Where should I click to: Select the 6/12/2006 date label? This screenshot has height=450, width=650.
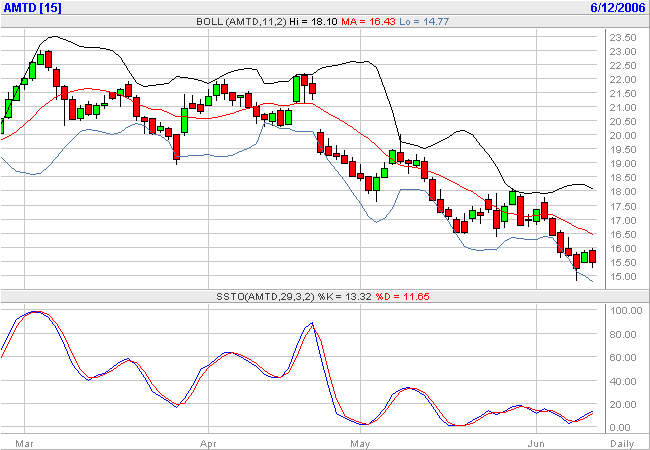pyautogui.click(x=618, y=7)
